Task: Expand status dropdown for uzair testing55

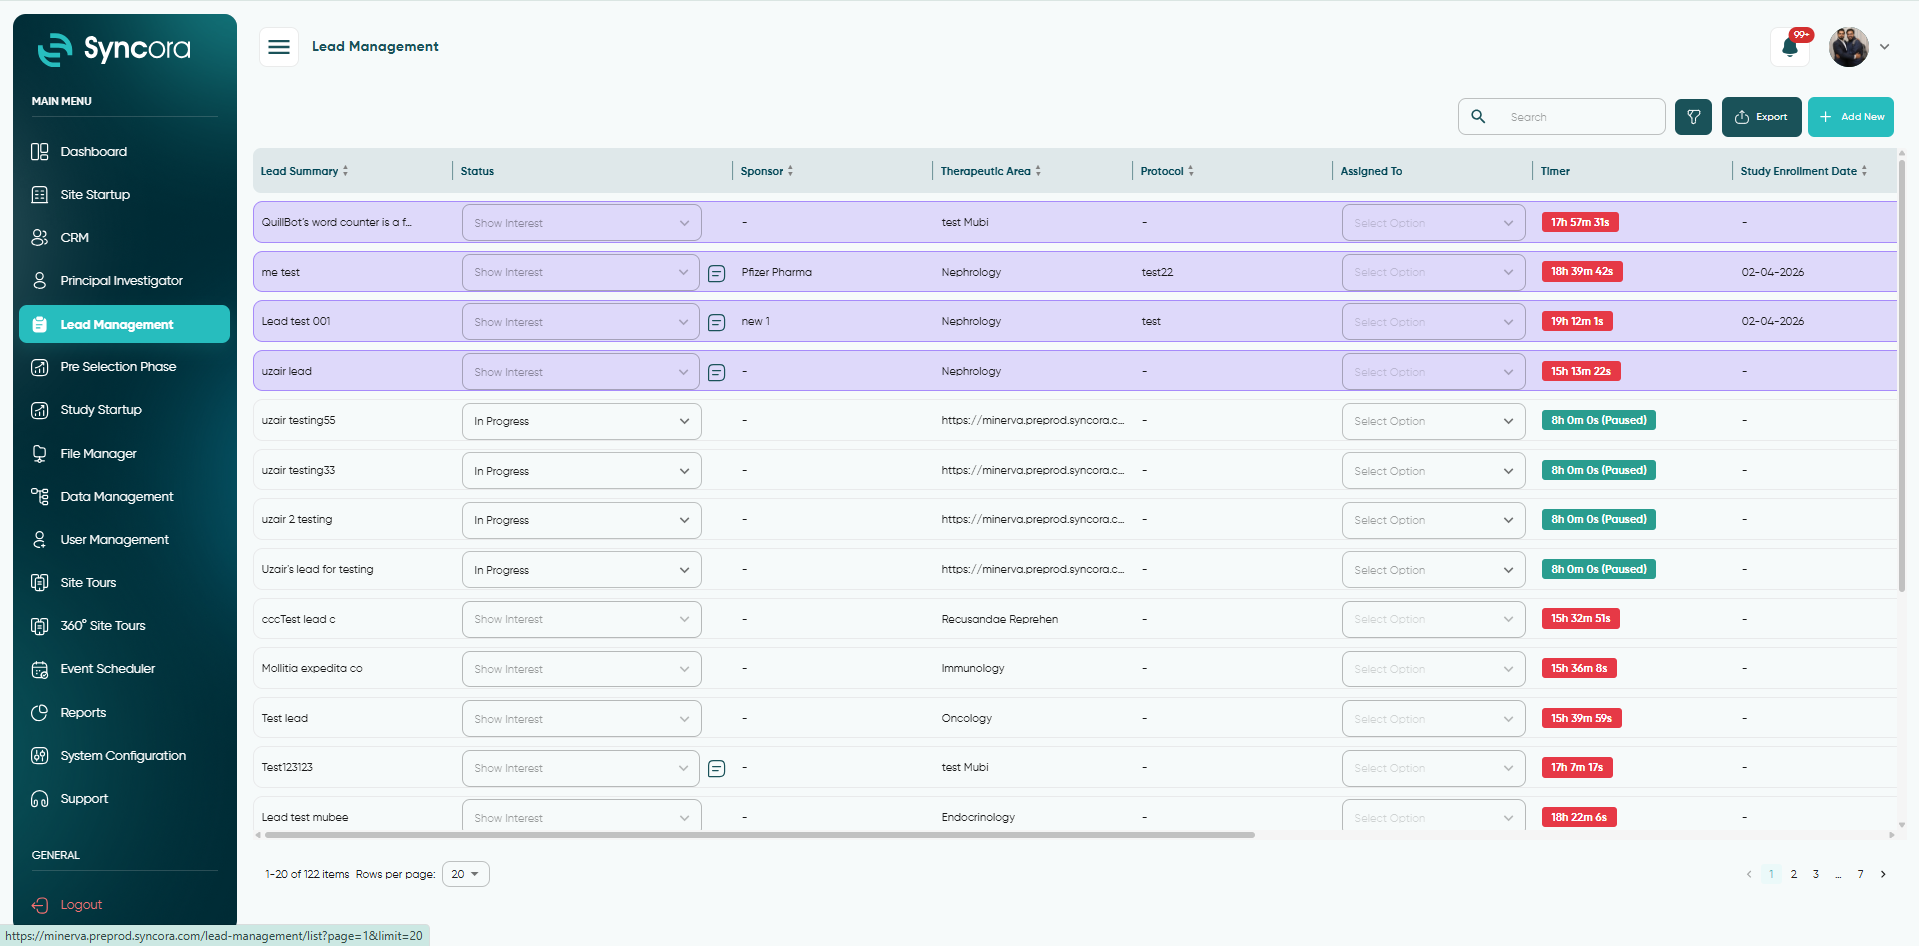Action: tap(581, 421)
